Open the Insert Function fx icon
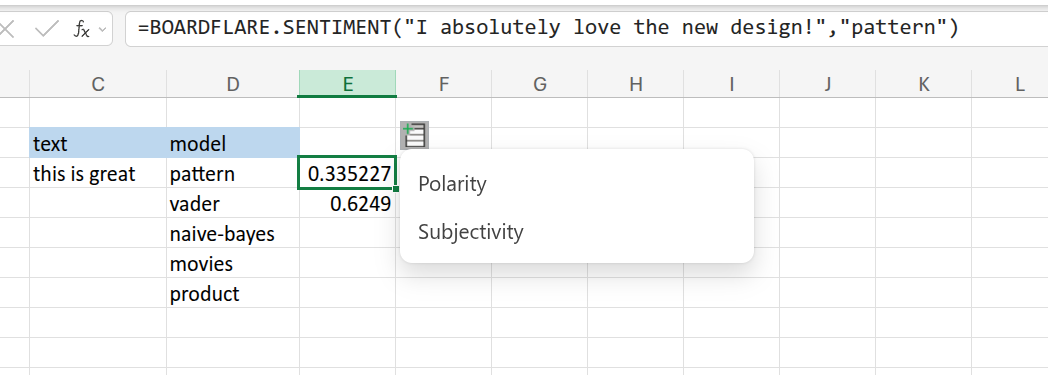The image size is (1048, 375). tap(82, 29)
